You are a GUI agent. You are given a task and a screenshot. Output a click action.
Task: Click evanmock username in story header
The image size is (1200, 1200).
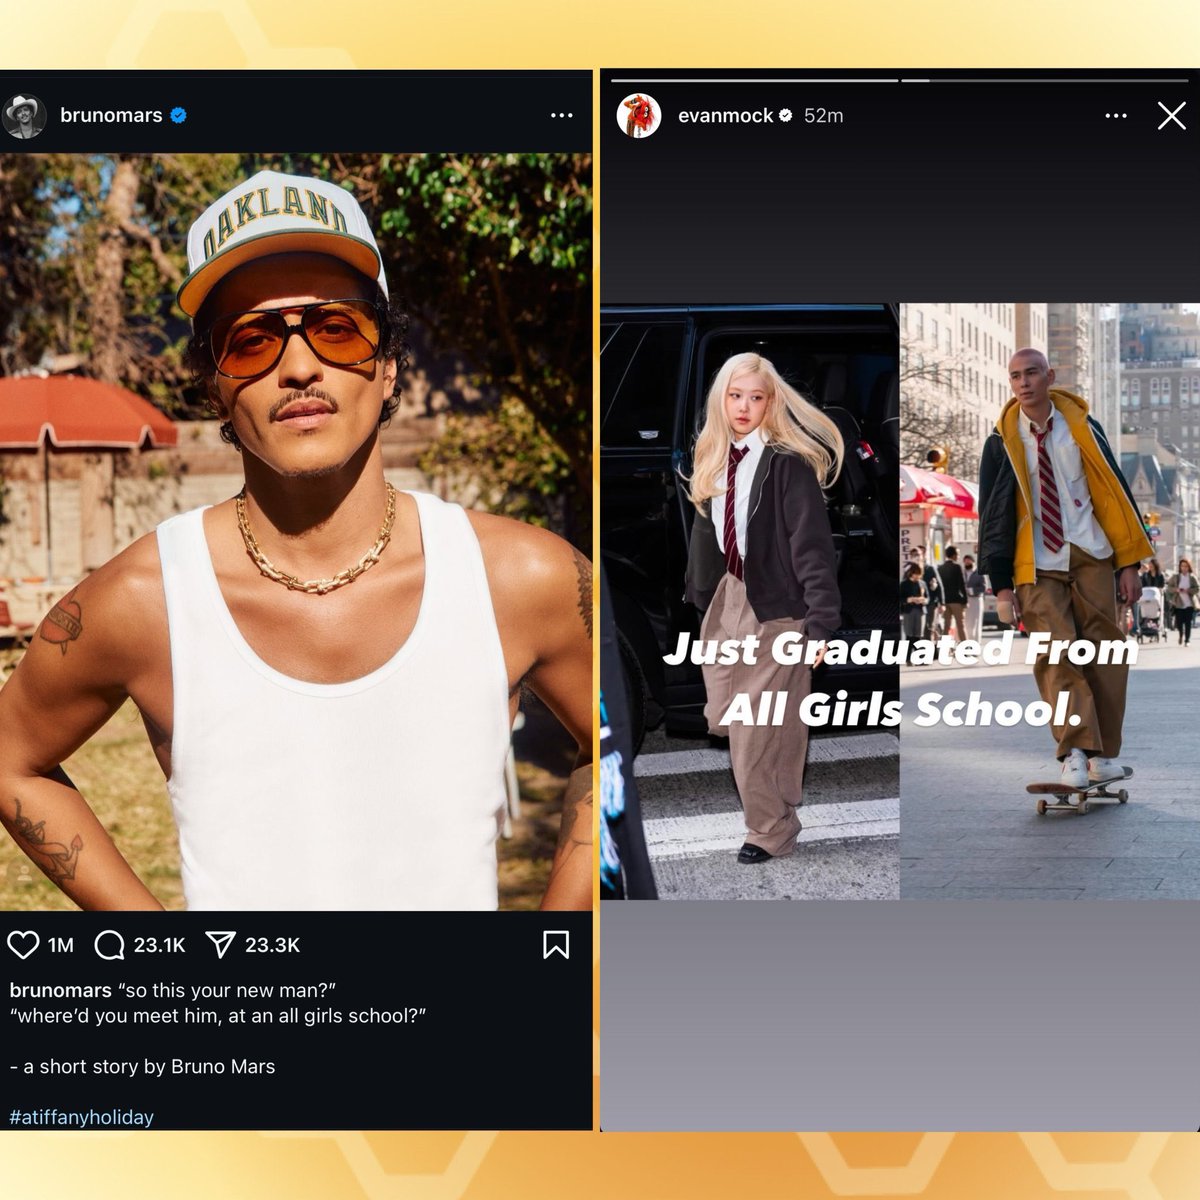click(x=725, y=116)
